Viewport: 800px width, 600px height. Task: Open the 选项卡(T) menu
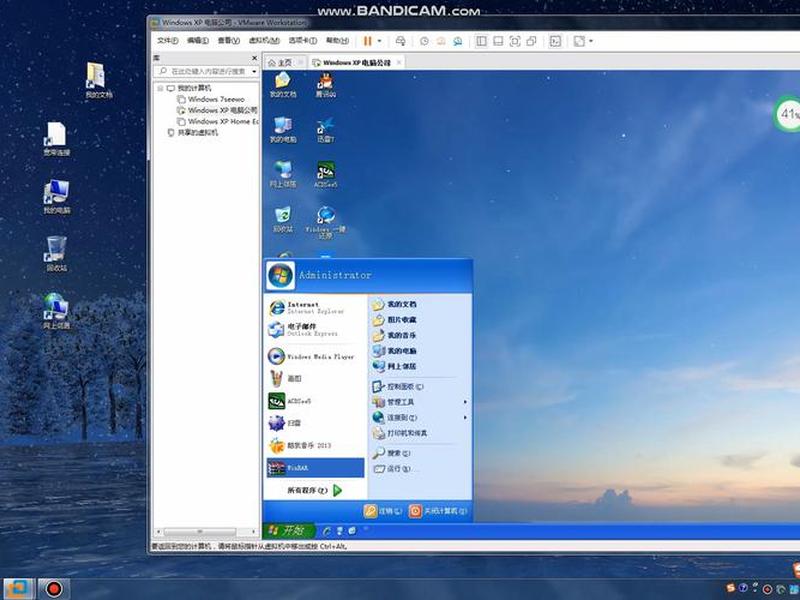pyautogui.click(x=303, y=40)
